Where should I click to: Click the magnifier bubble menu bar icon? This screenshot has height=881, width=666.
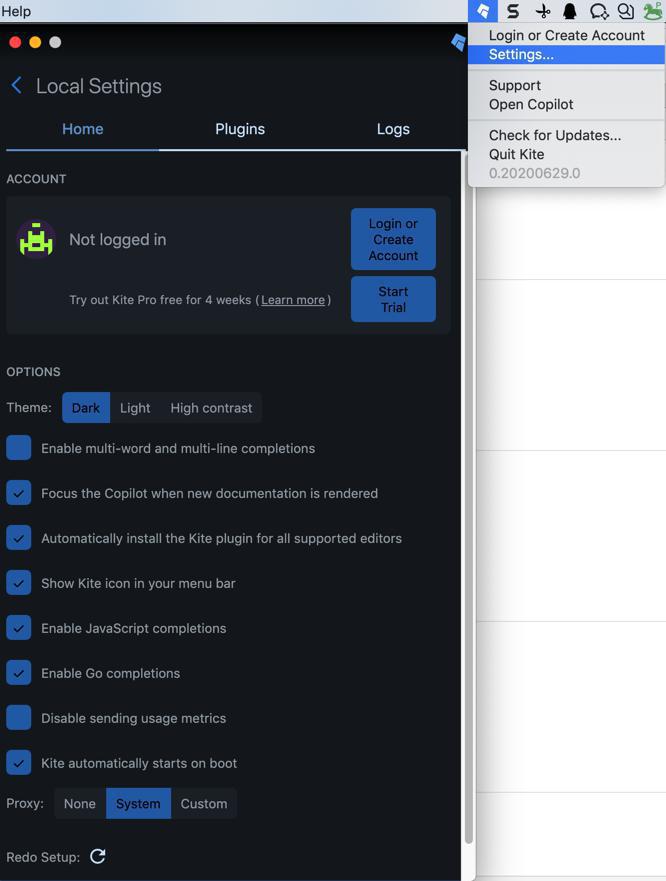point(626,11)
